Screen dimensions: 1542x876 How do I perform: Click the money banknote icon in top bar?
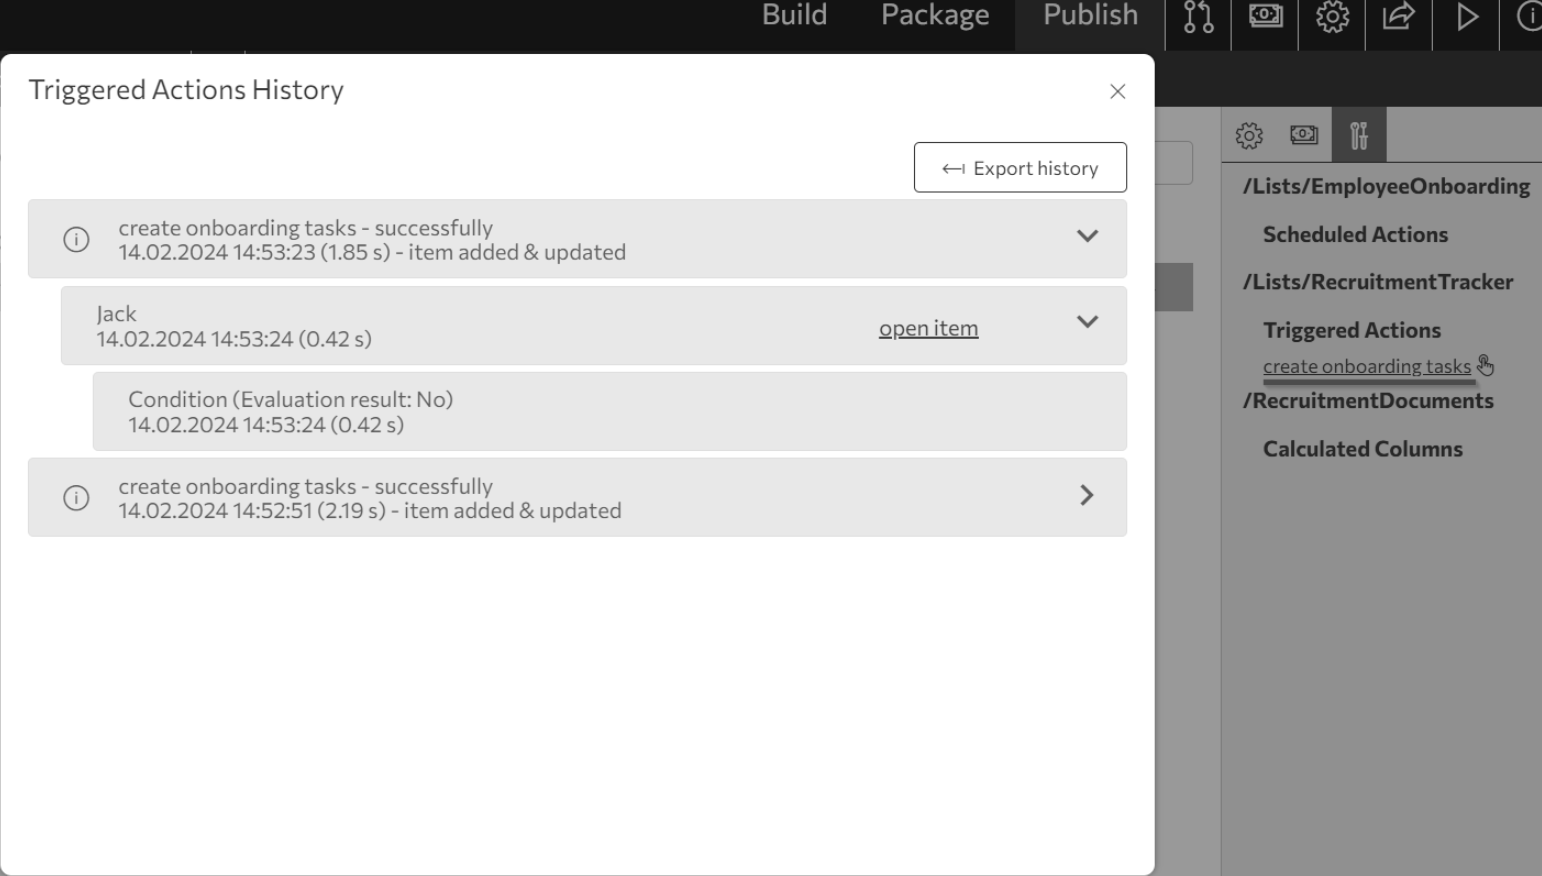(x=1265, y=16)
